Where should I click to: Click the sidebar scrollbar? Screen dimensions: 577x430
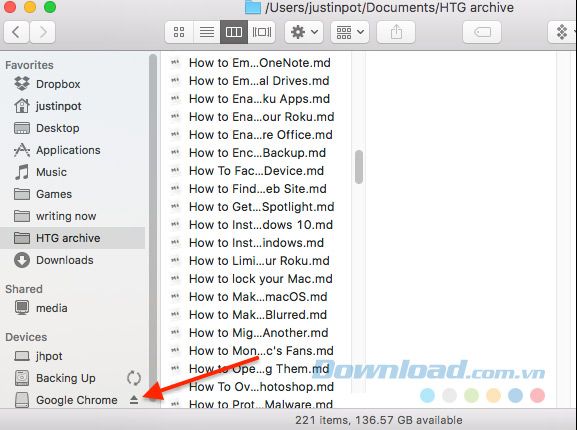(153, 228)
